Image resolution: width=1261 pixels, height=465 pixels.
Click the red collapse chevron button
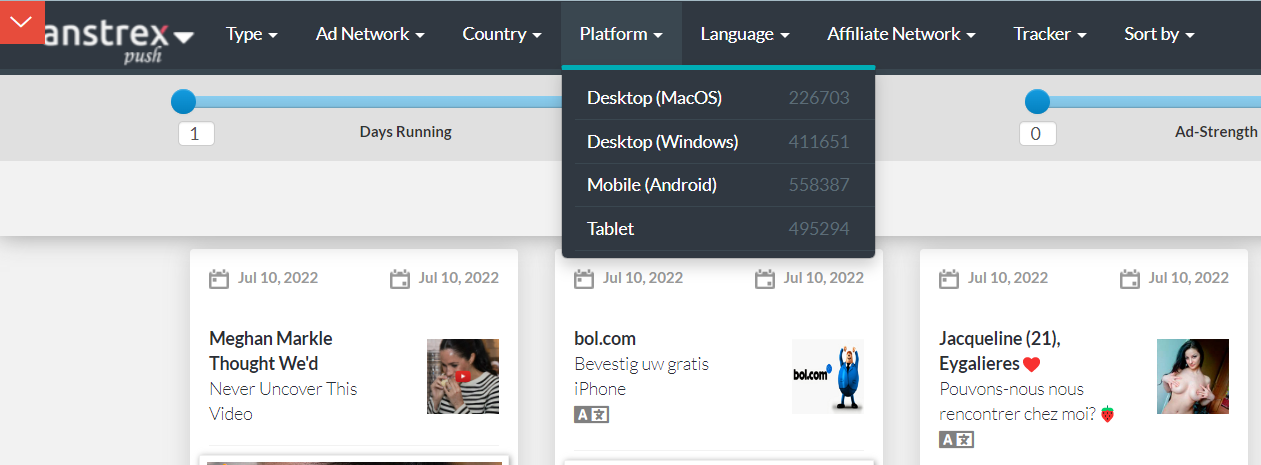[24, 21]
